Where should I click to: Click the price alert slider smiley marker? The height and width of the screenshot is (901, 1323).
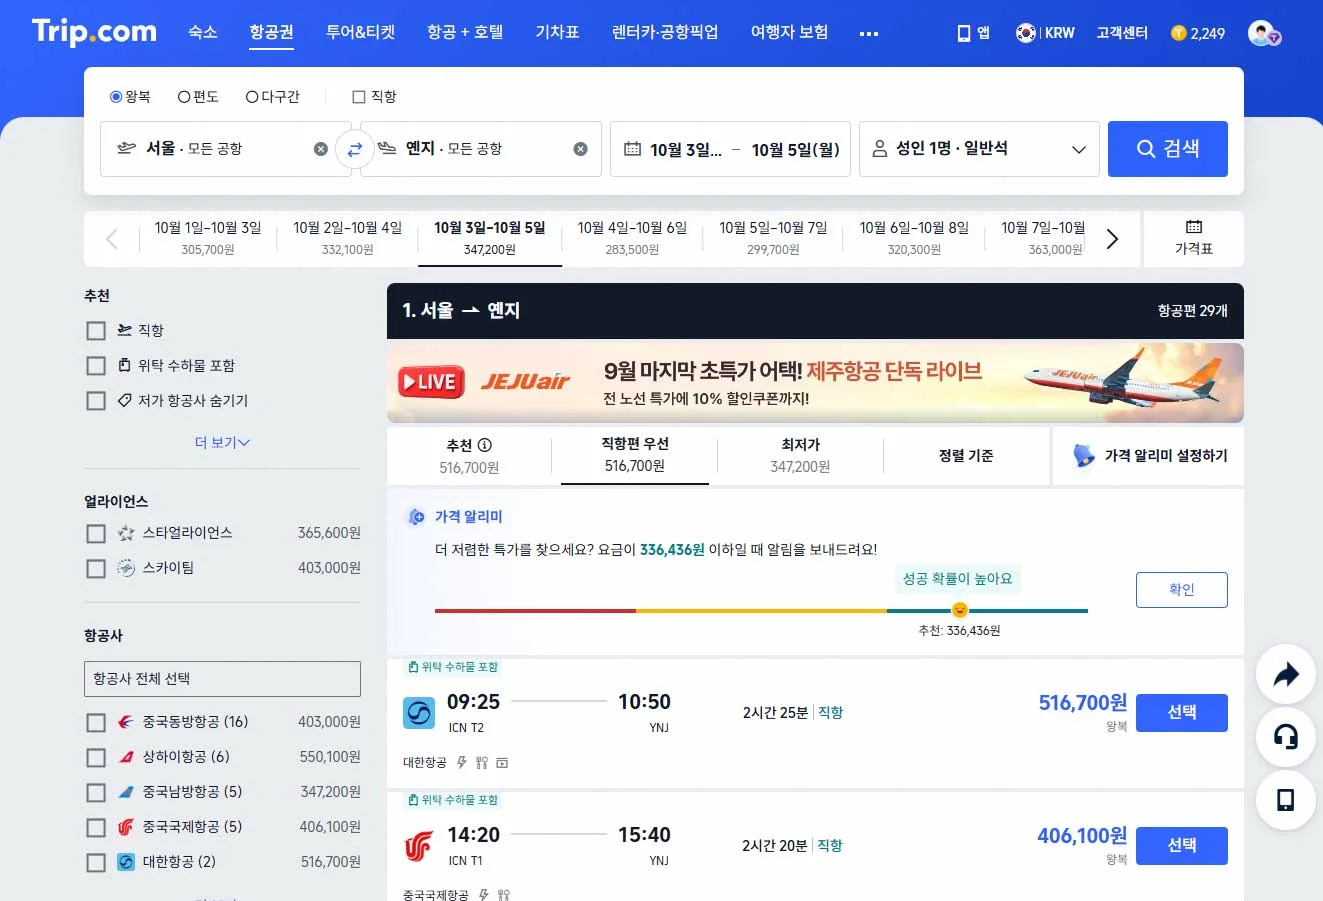[x=960, y=610]
